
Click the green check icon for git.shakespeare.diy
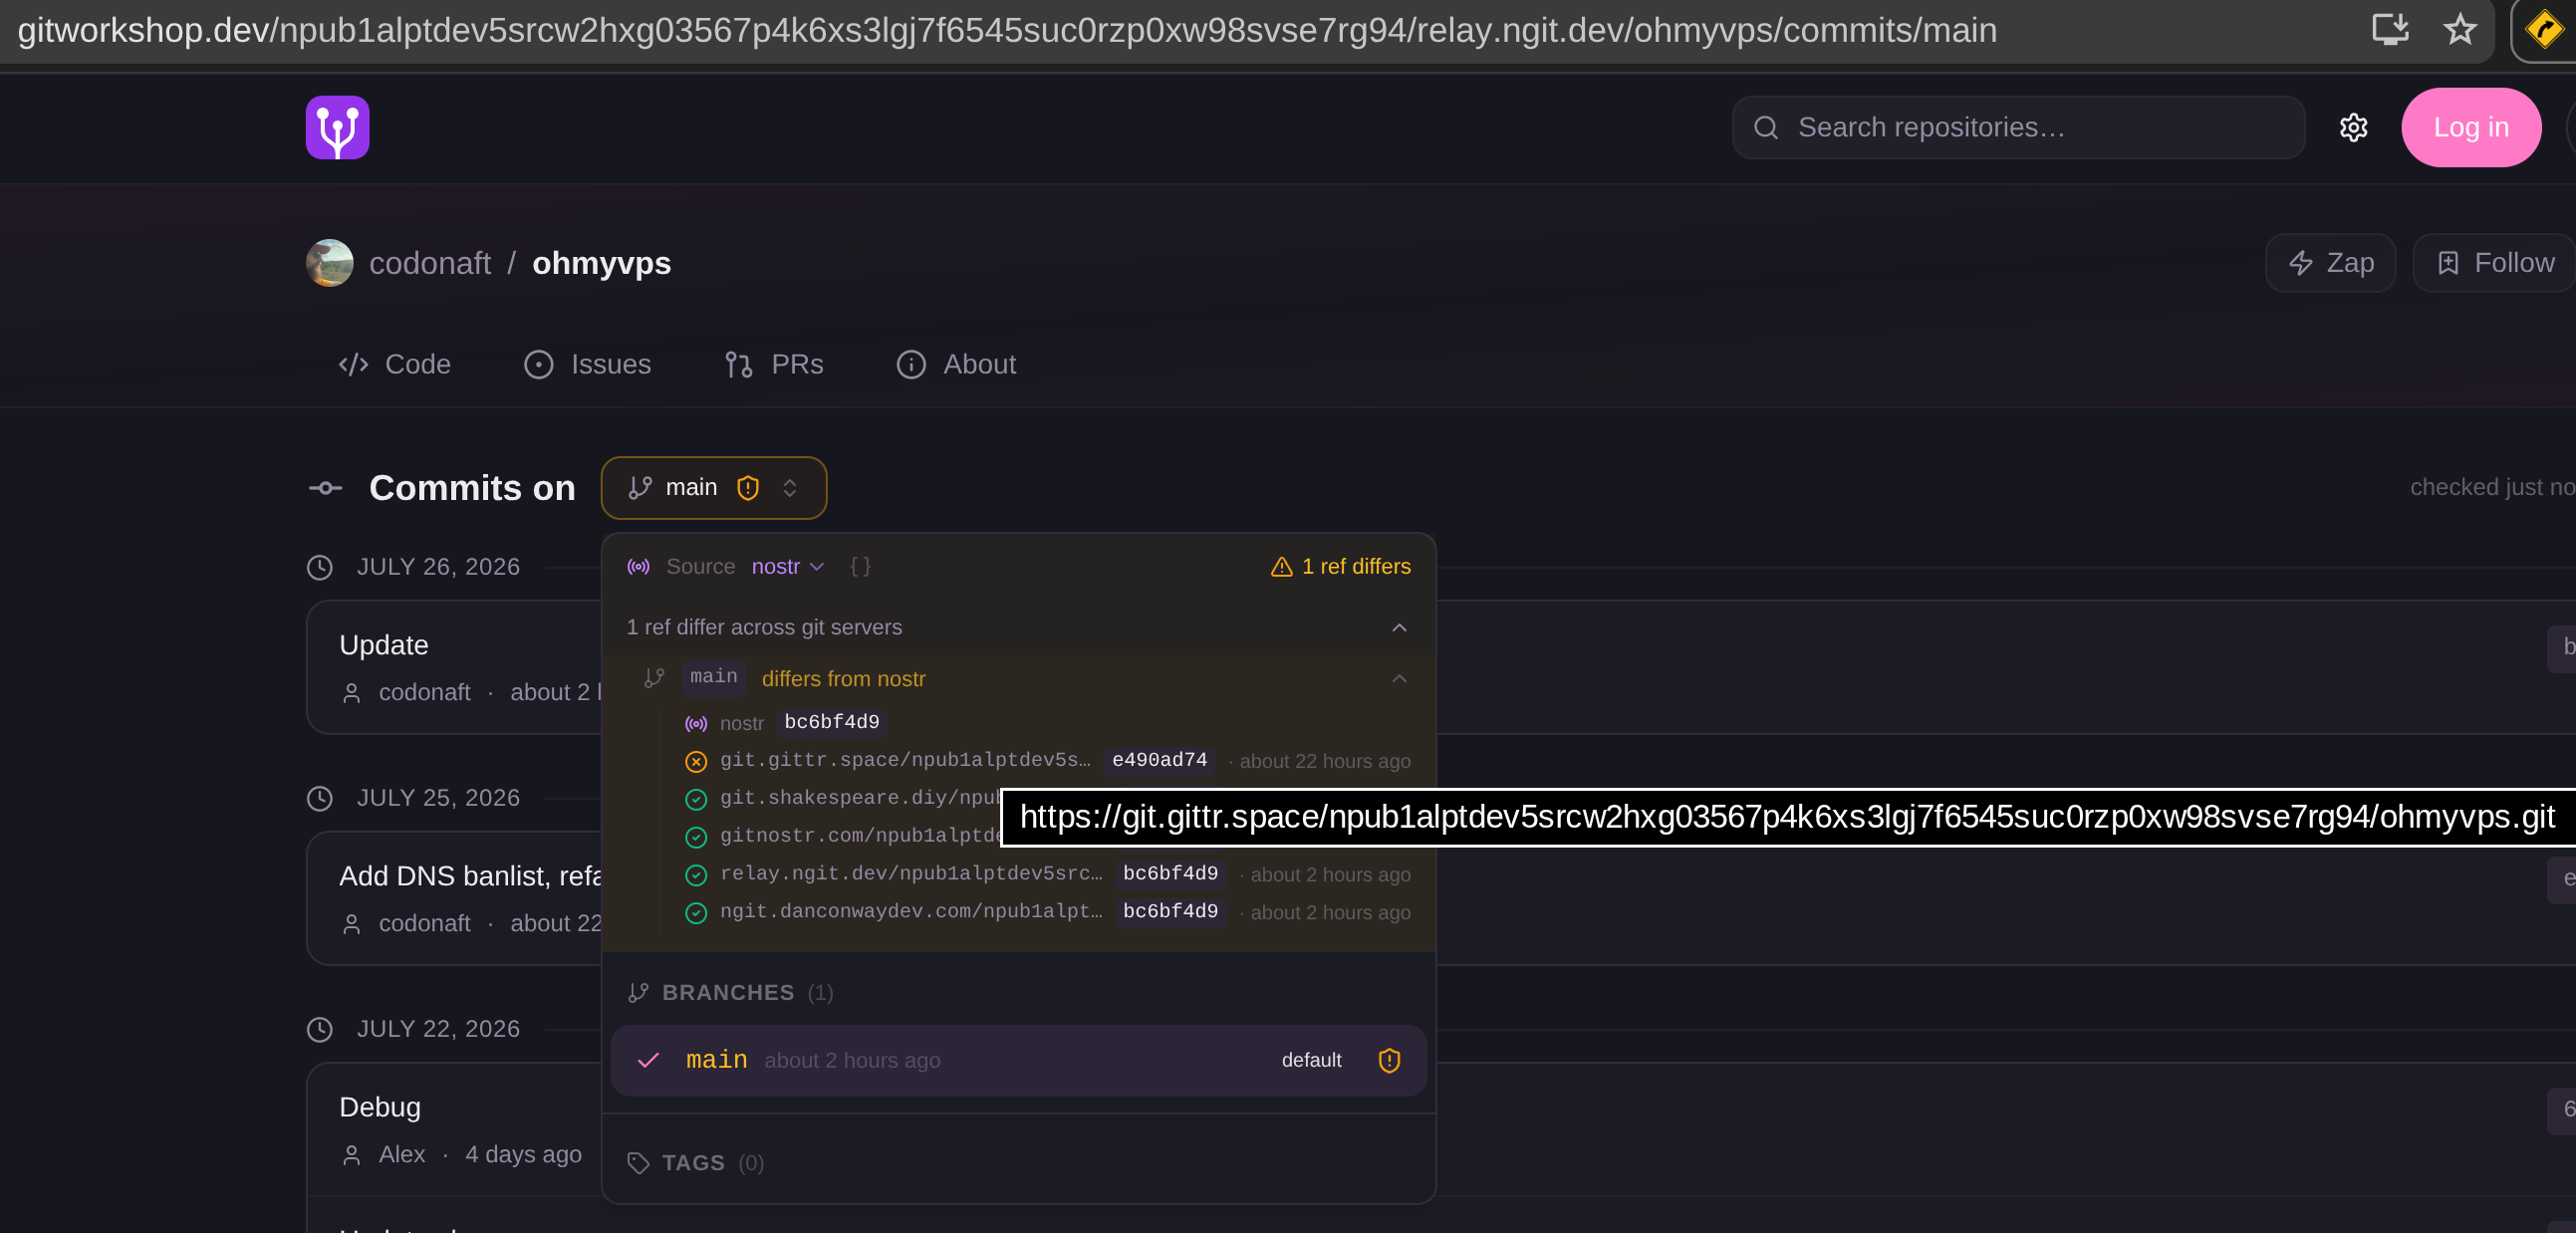click(696, 799)
